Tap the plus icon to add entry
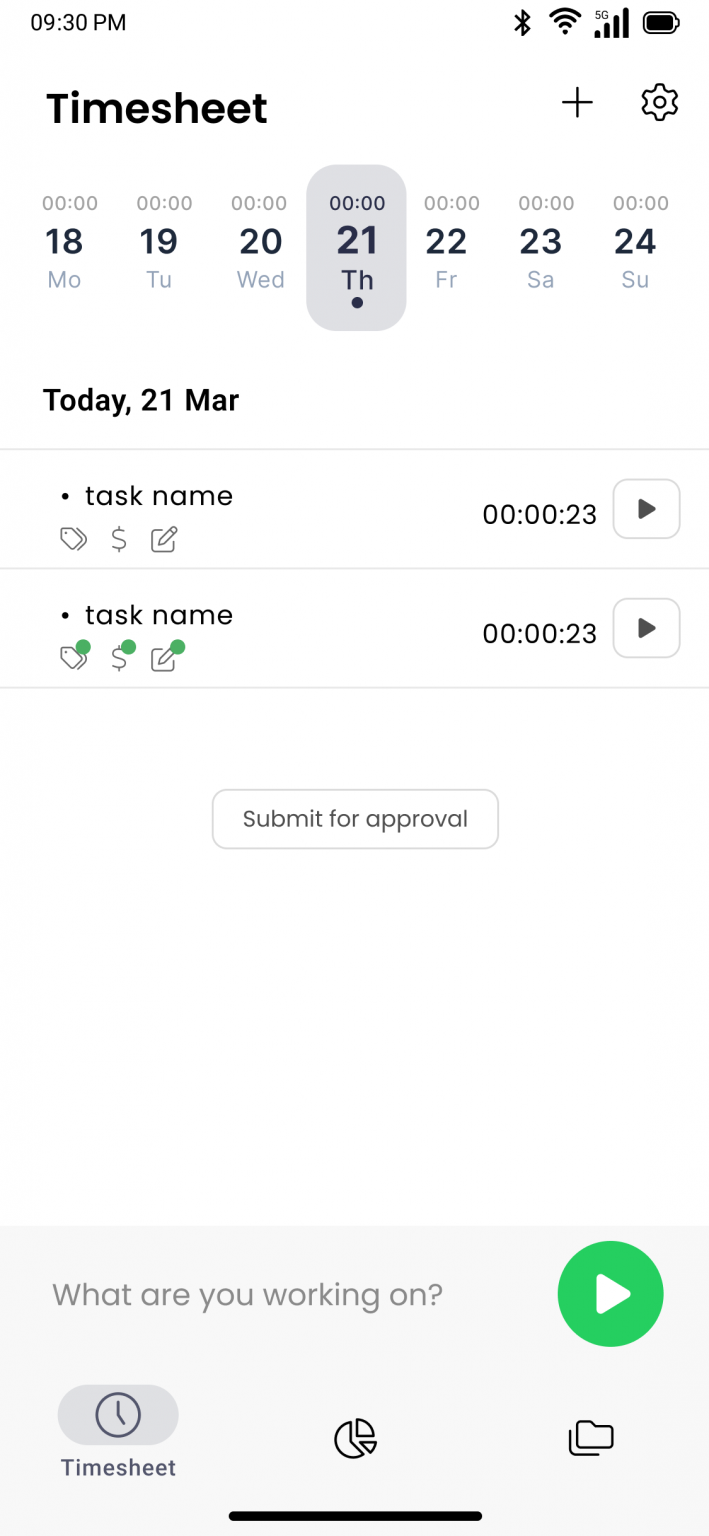This screenshot has width=709, height=1536. (577, 103)
